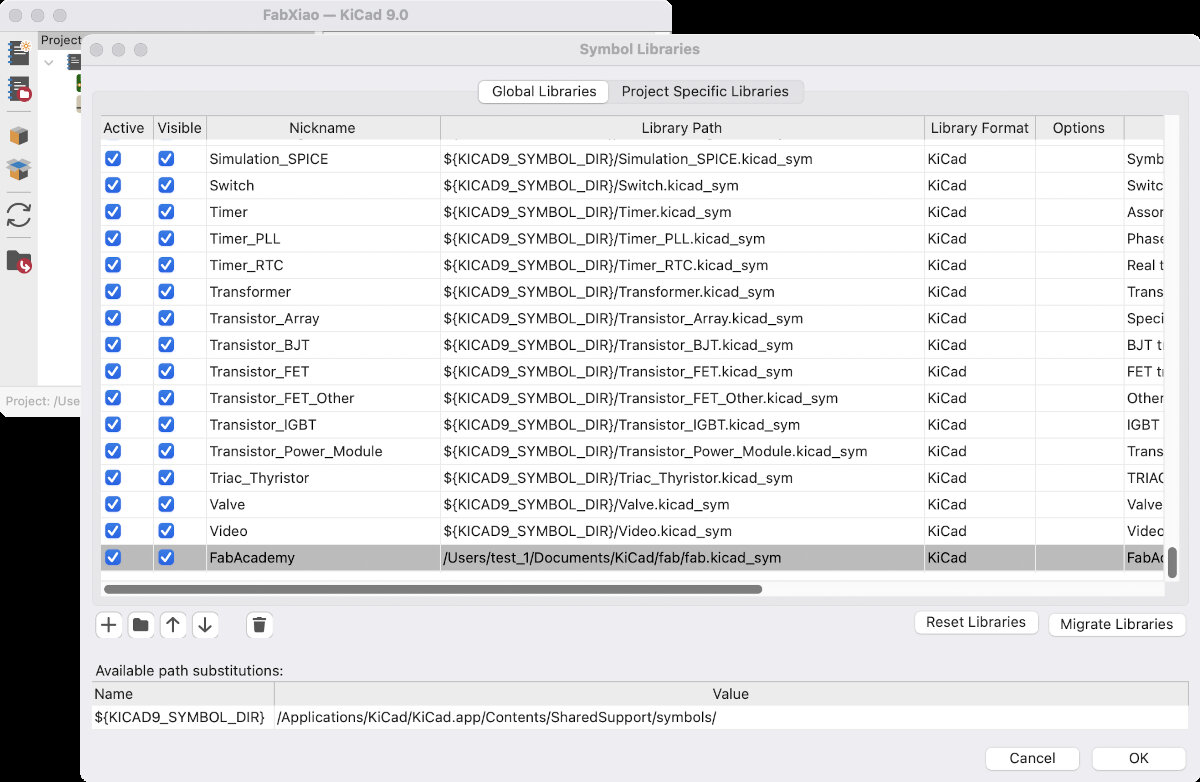1200x782 pixels.
Task: Select the Triac_Thyristor nickname cell
Action: pyautogui.click(x=322, y=478)
